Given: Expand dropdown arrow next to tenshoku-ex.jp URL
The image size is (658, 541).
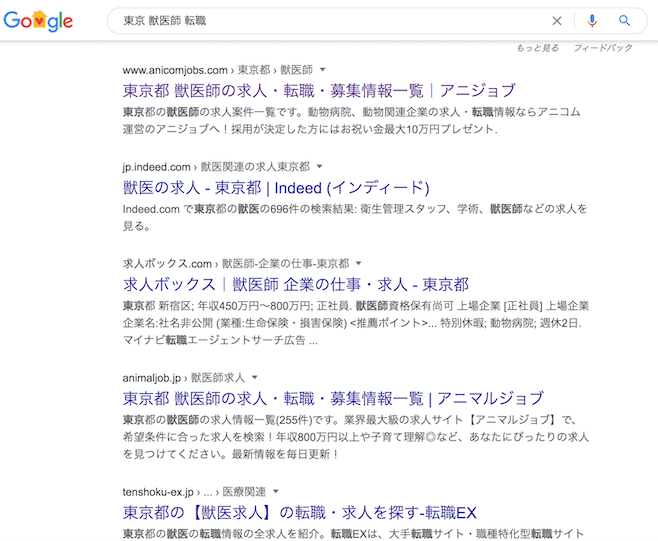Looking at the screenshot, I should [x=276, y=491].
